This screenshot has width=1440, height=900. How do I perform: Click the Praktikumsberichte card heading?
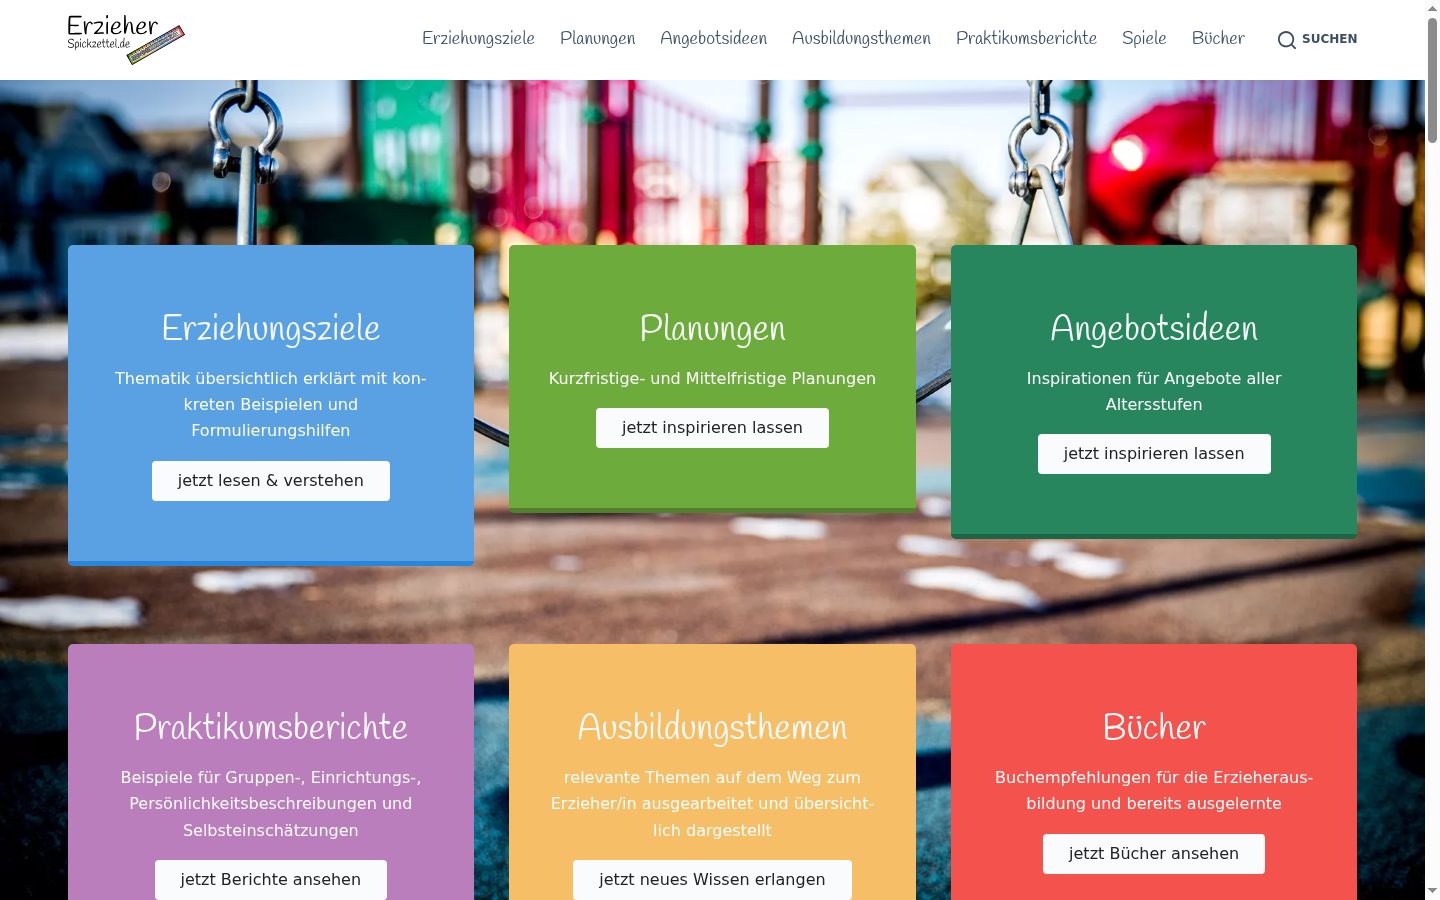[271, 727]
